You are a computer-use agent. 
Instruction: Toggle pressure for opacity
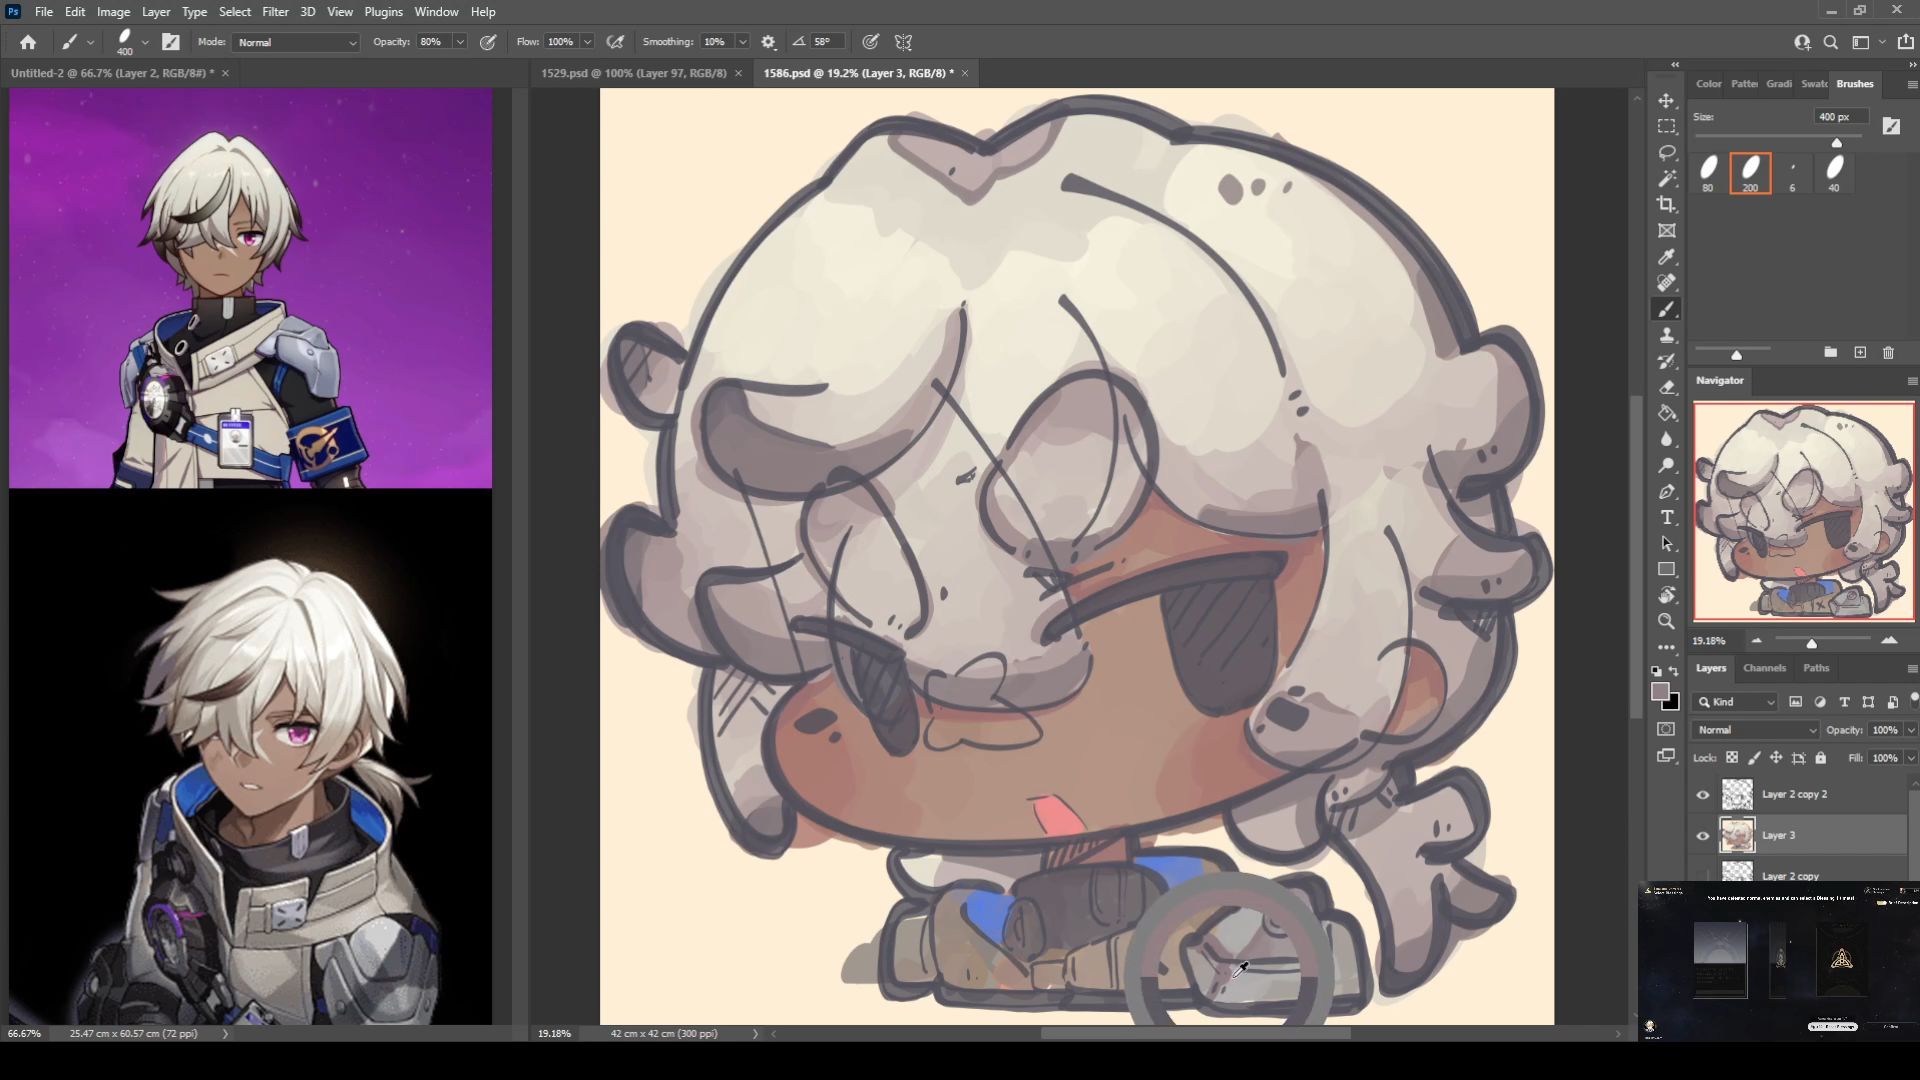488,42
